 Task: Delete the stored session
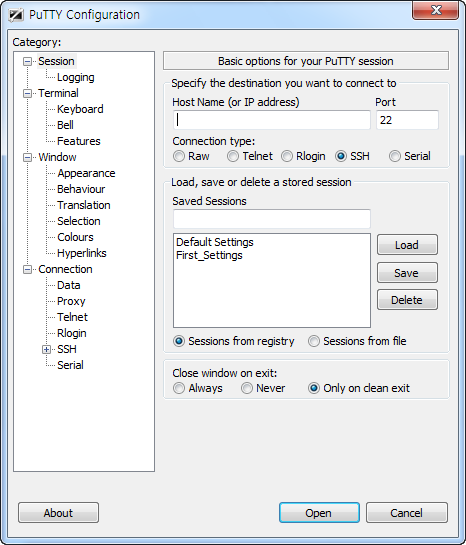click(x=407, y=300)
